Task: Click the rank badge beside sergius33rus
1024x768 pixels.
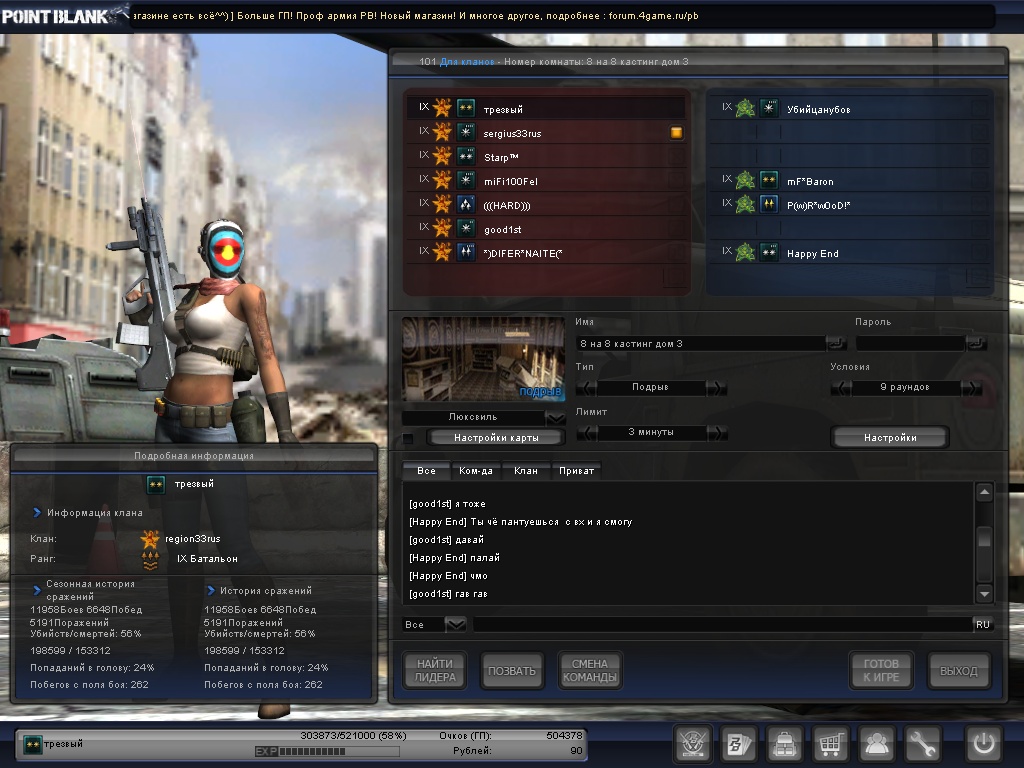Action: [466, 133]
